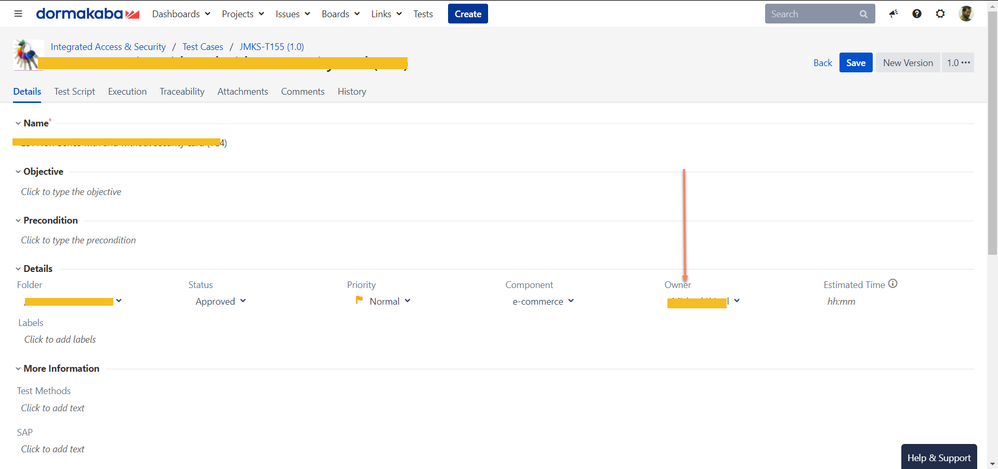Open the Component dropdown showing e-commerce
This screenshot has height=469, width=998.
point(543,301)
